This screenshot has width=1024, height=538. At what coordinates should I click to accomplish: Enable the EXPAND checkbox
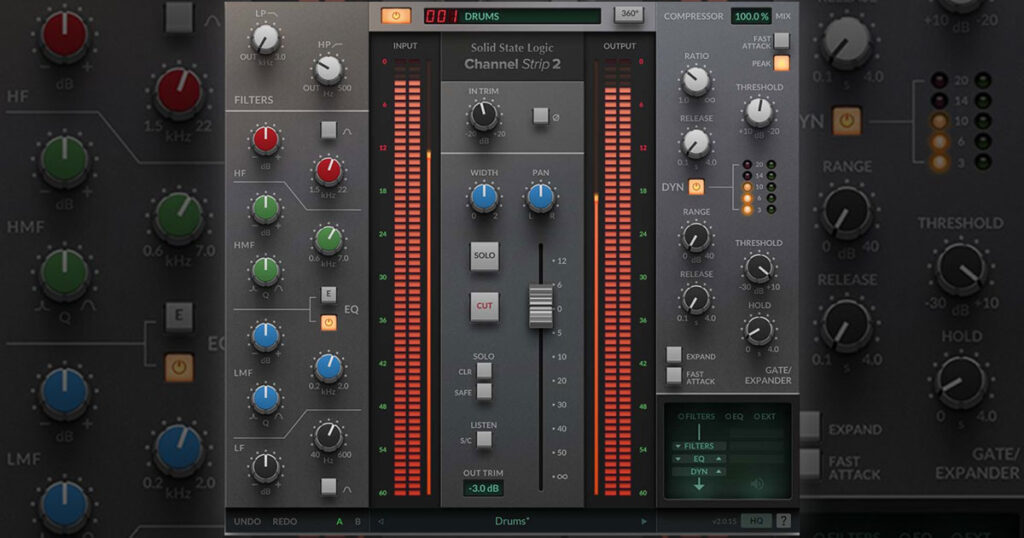tap(674, 355)
